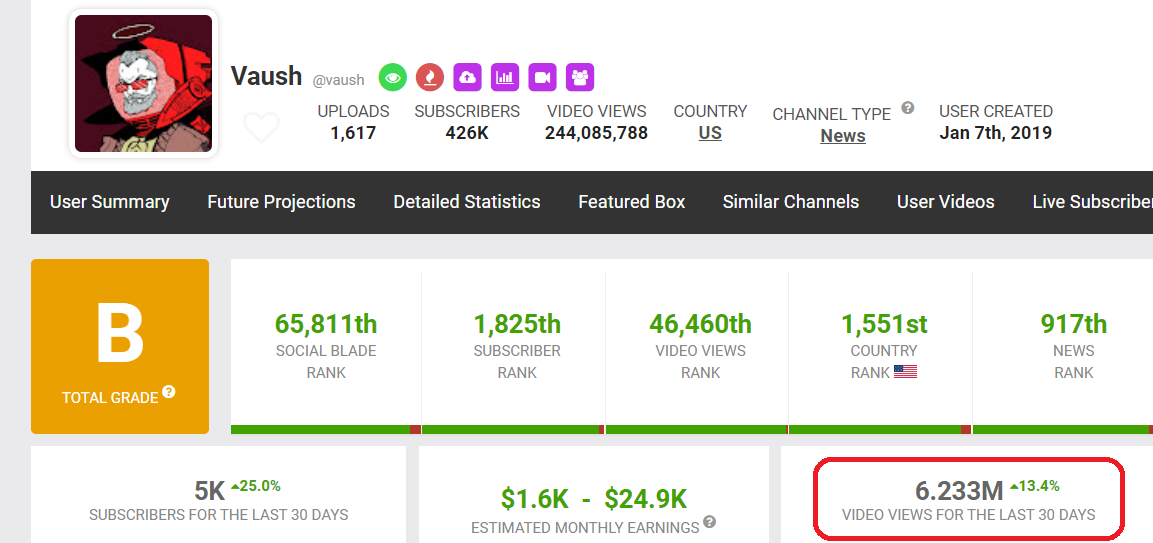Click the purple group of people icon
The image size is (1153, 543).
[580, 77]
